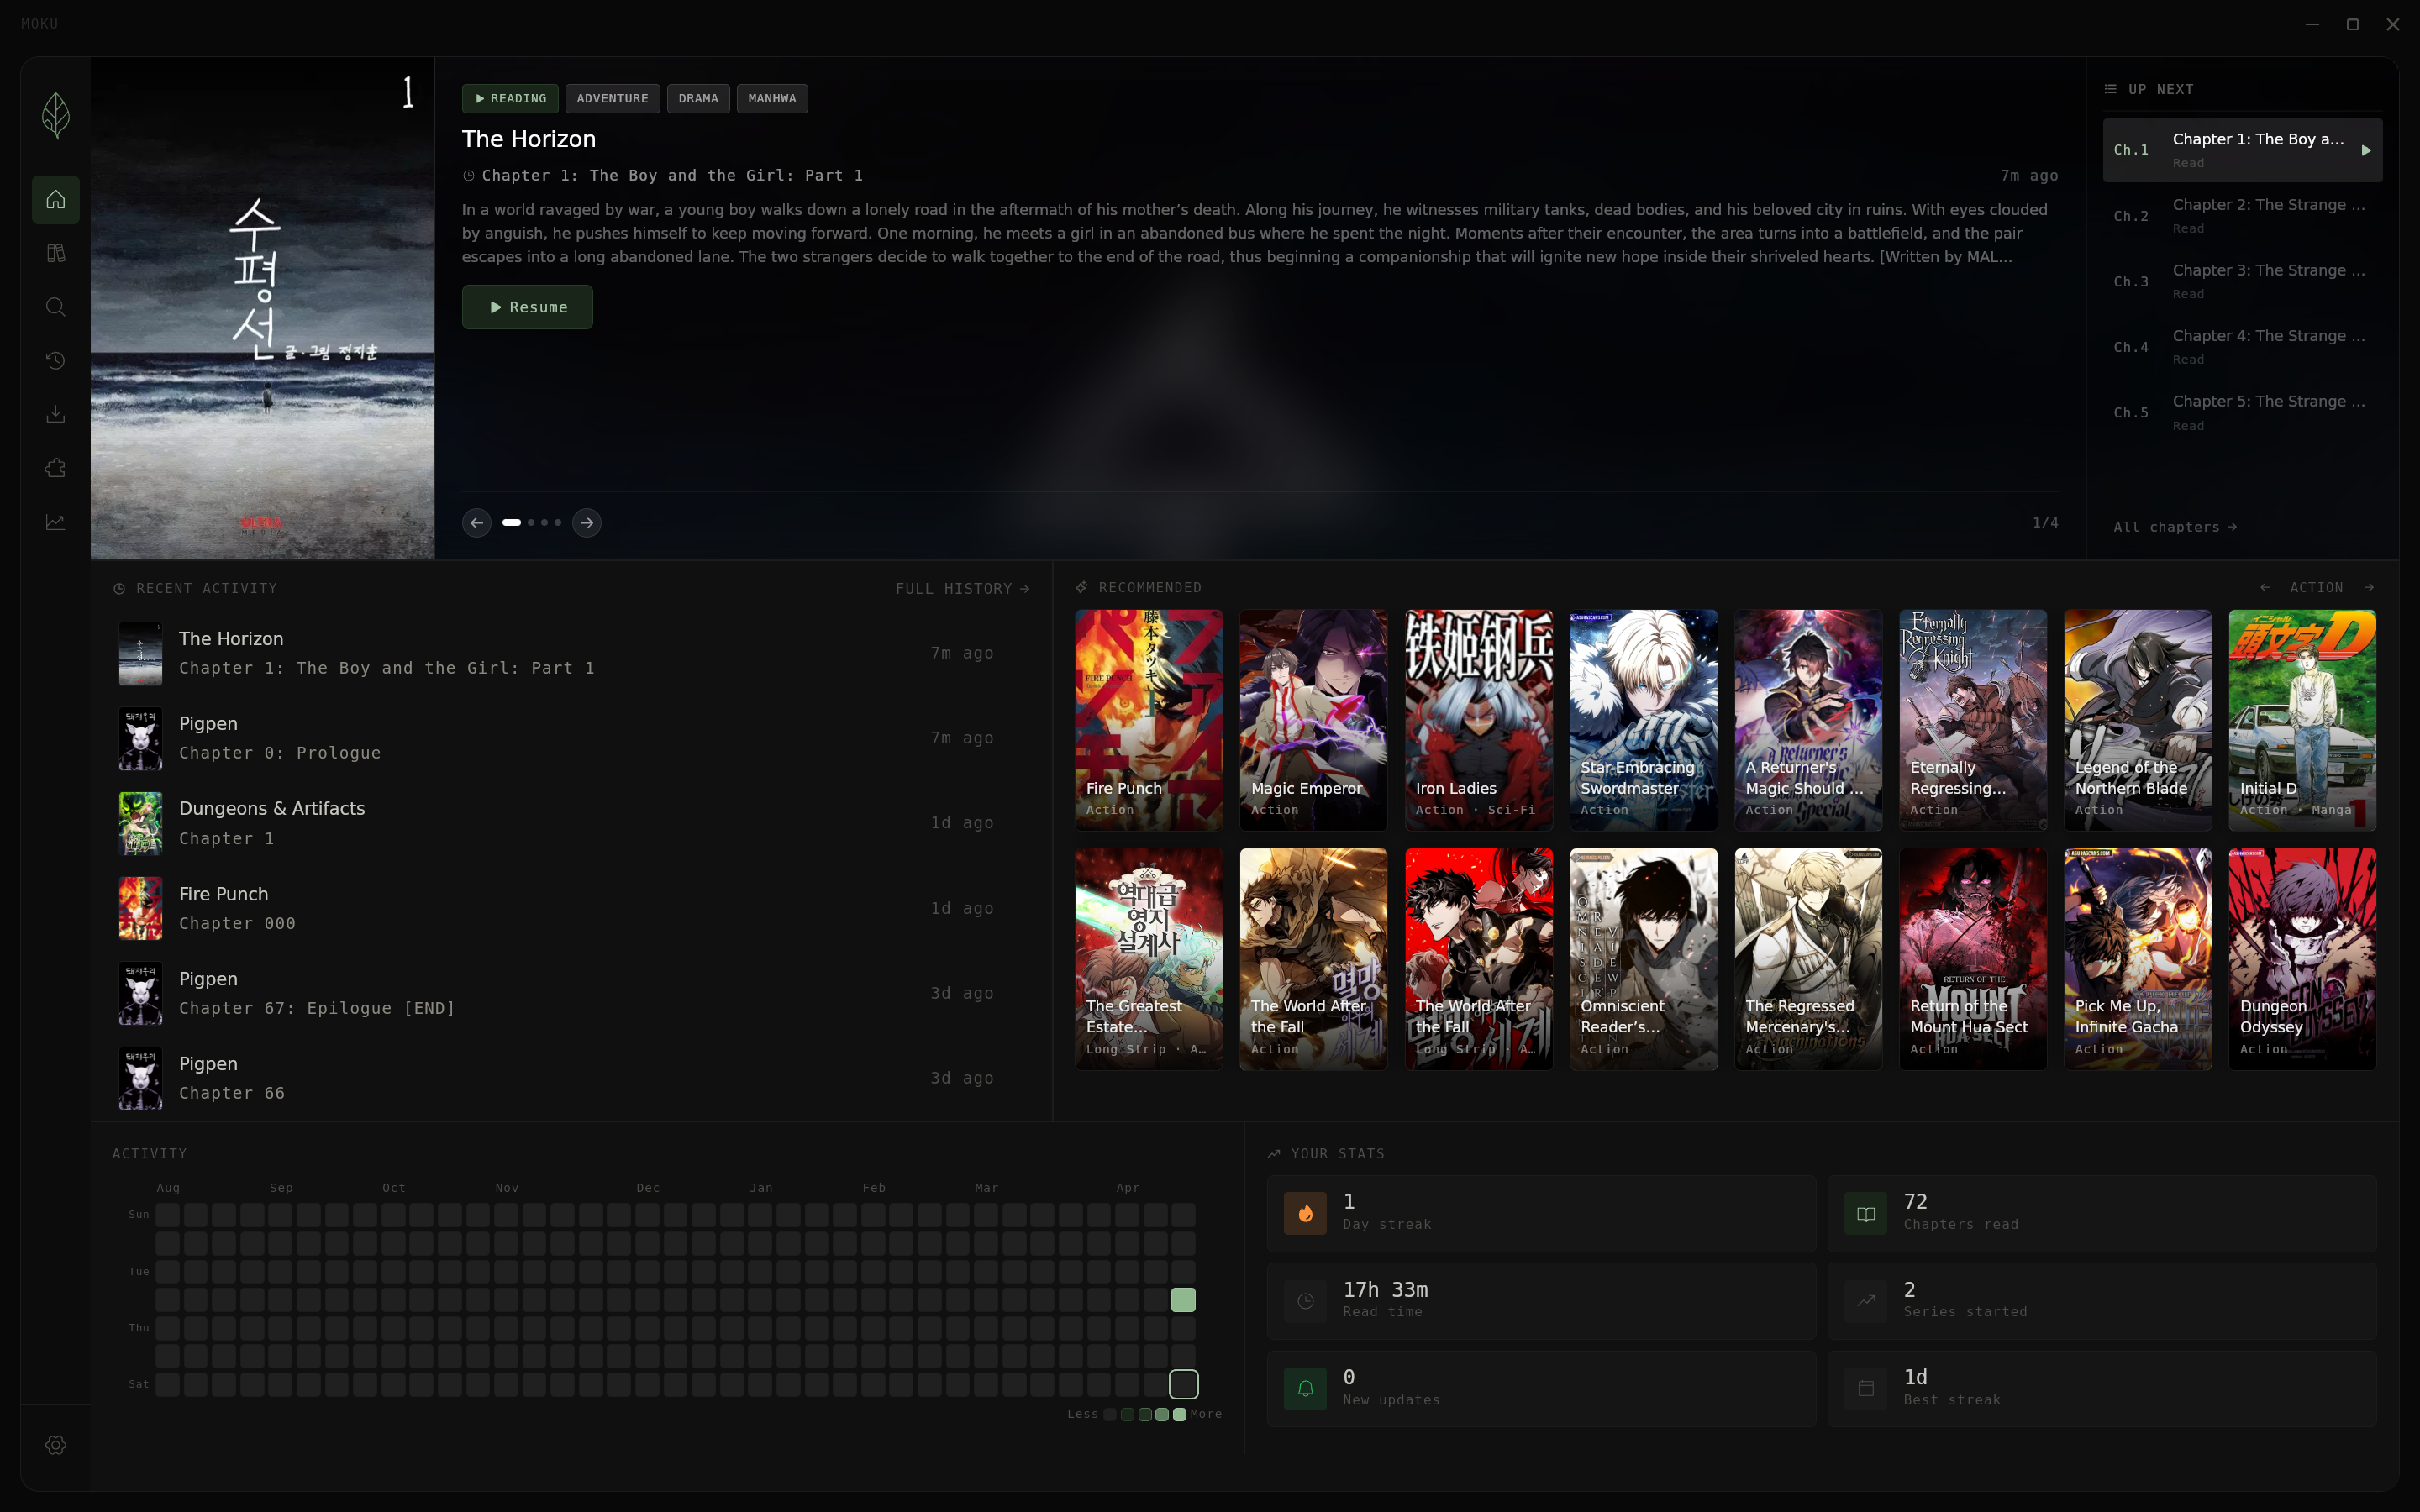Open Chapter 4: The Strange in Up Next

click(2242, 347)
